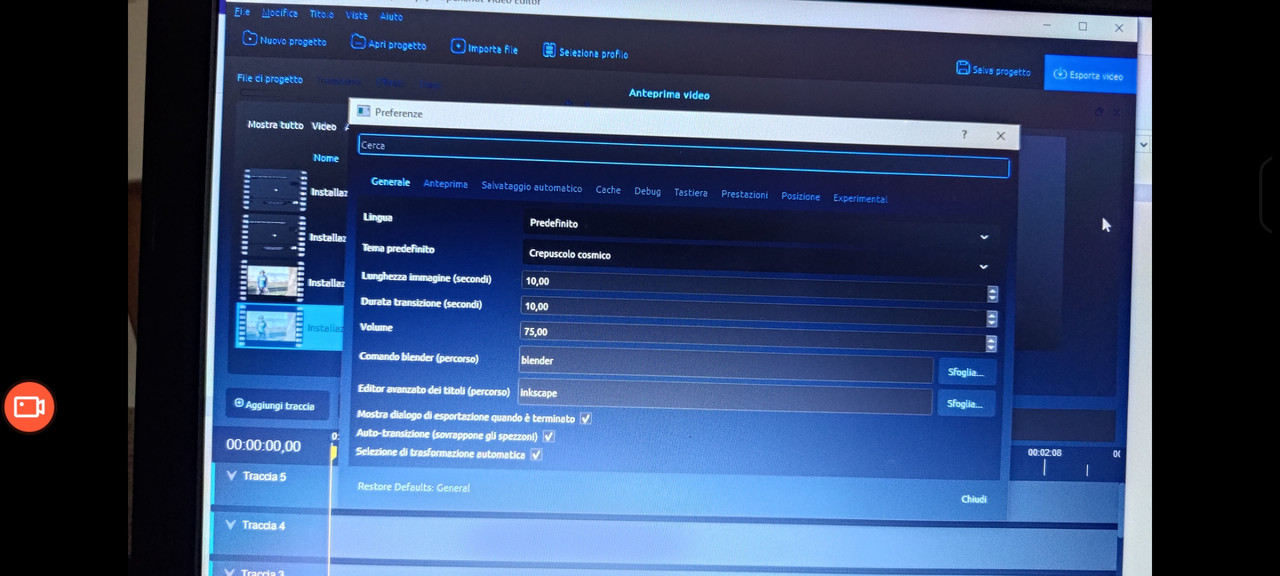Open the Debug preferences tab
1280x576 pixels.
coord(647,191)
